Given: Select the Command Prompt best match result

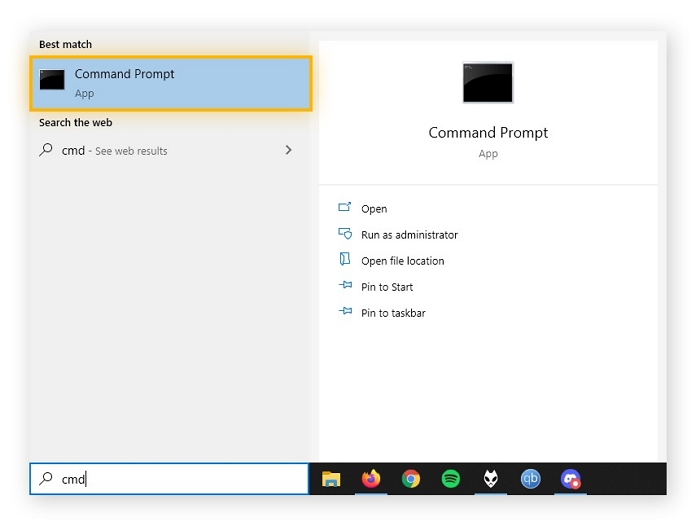Looking at the screenshot, I should tap(171, 83).
